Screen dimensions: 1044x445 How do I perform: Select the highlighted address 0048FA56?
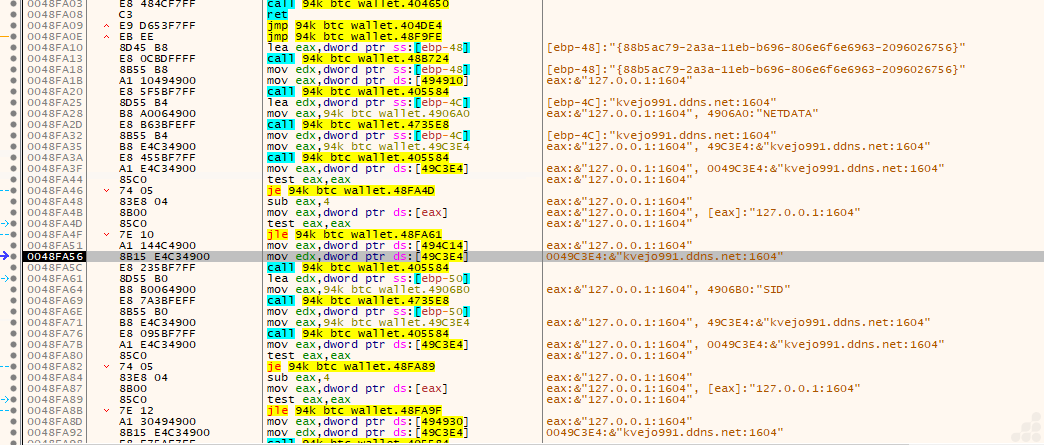57,257
